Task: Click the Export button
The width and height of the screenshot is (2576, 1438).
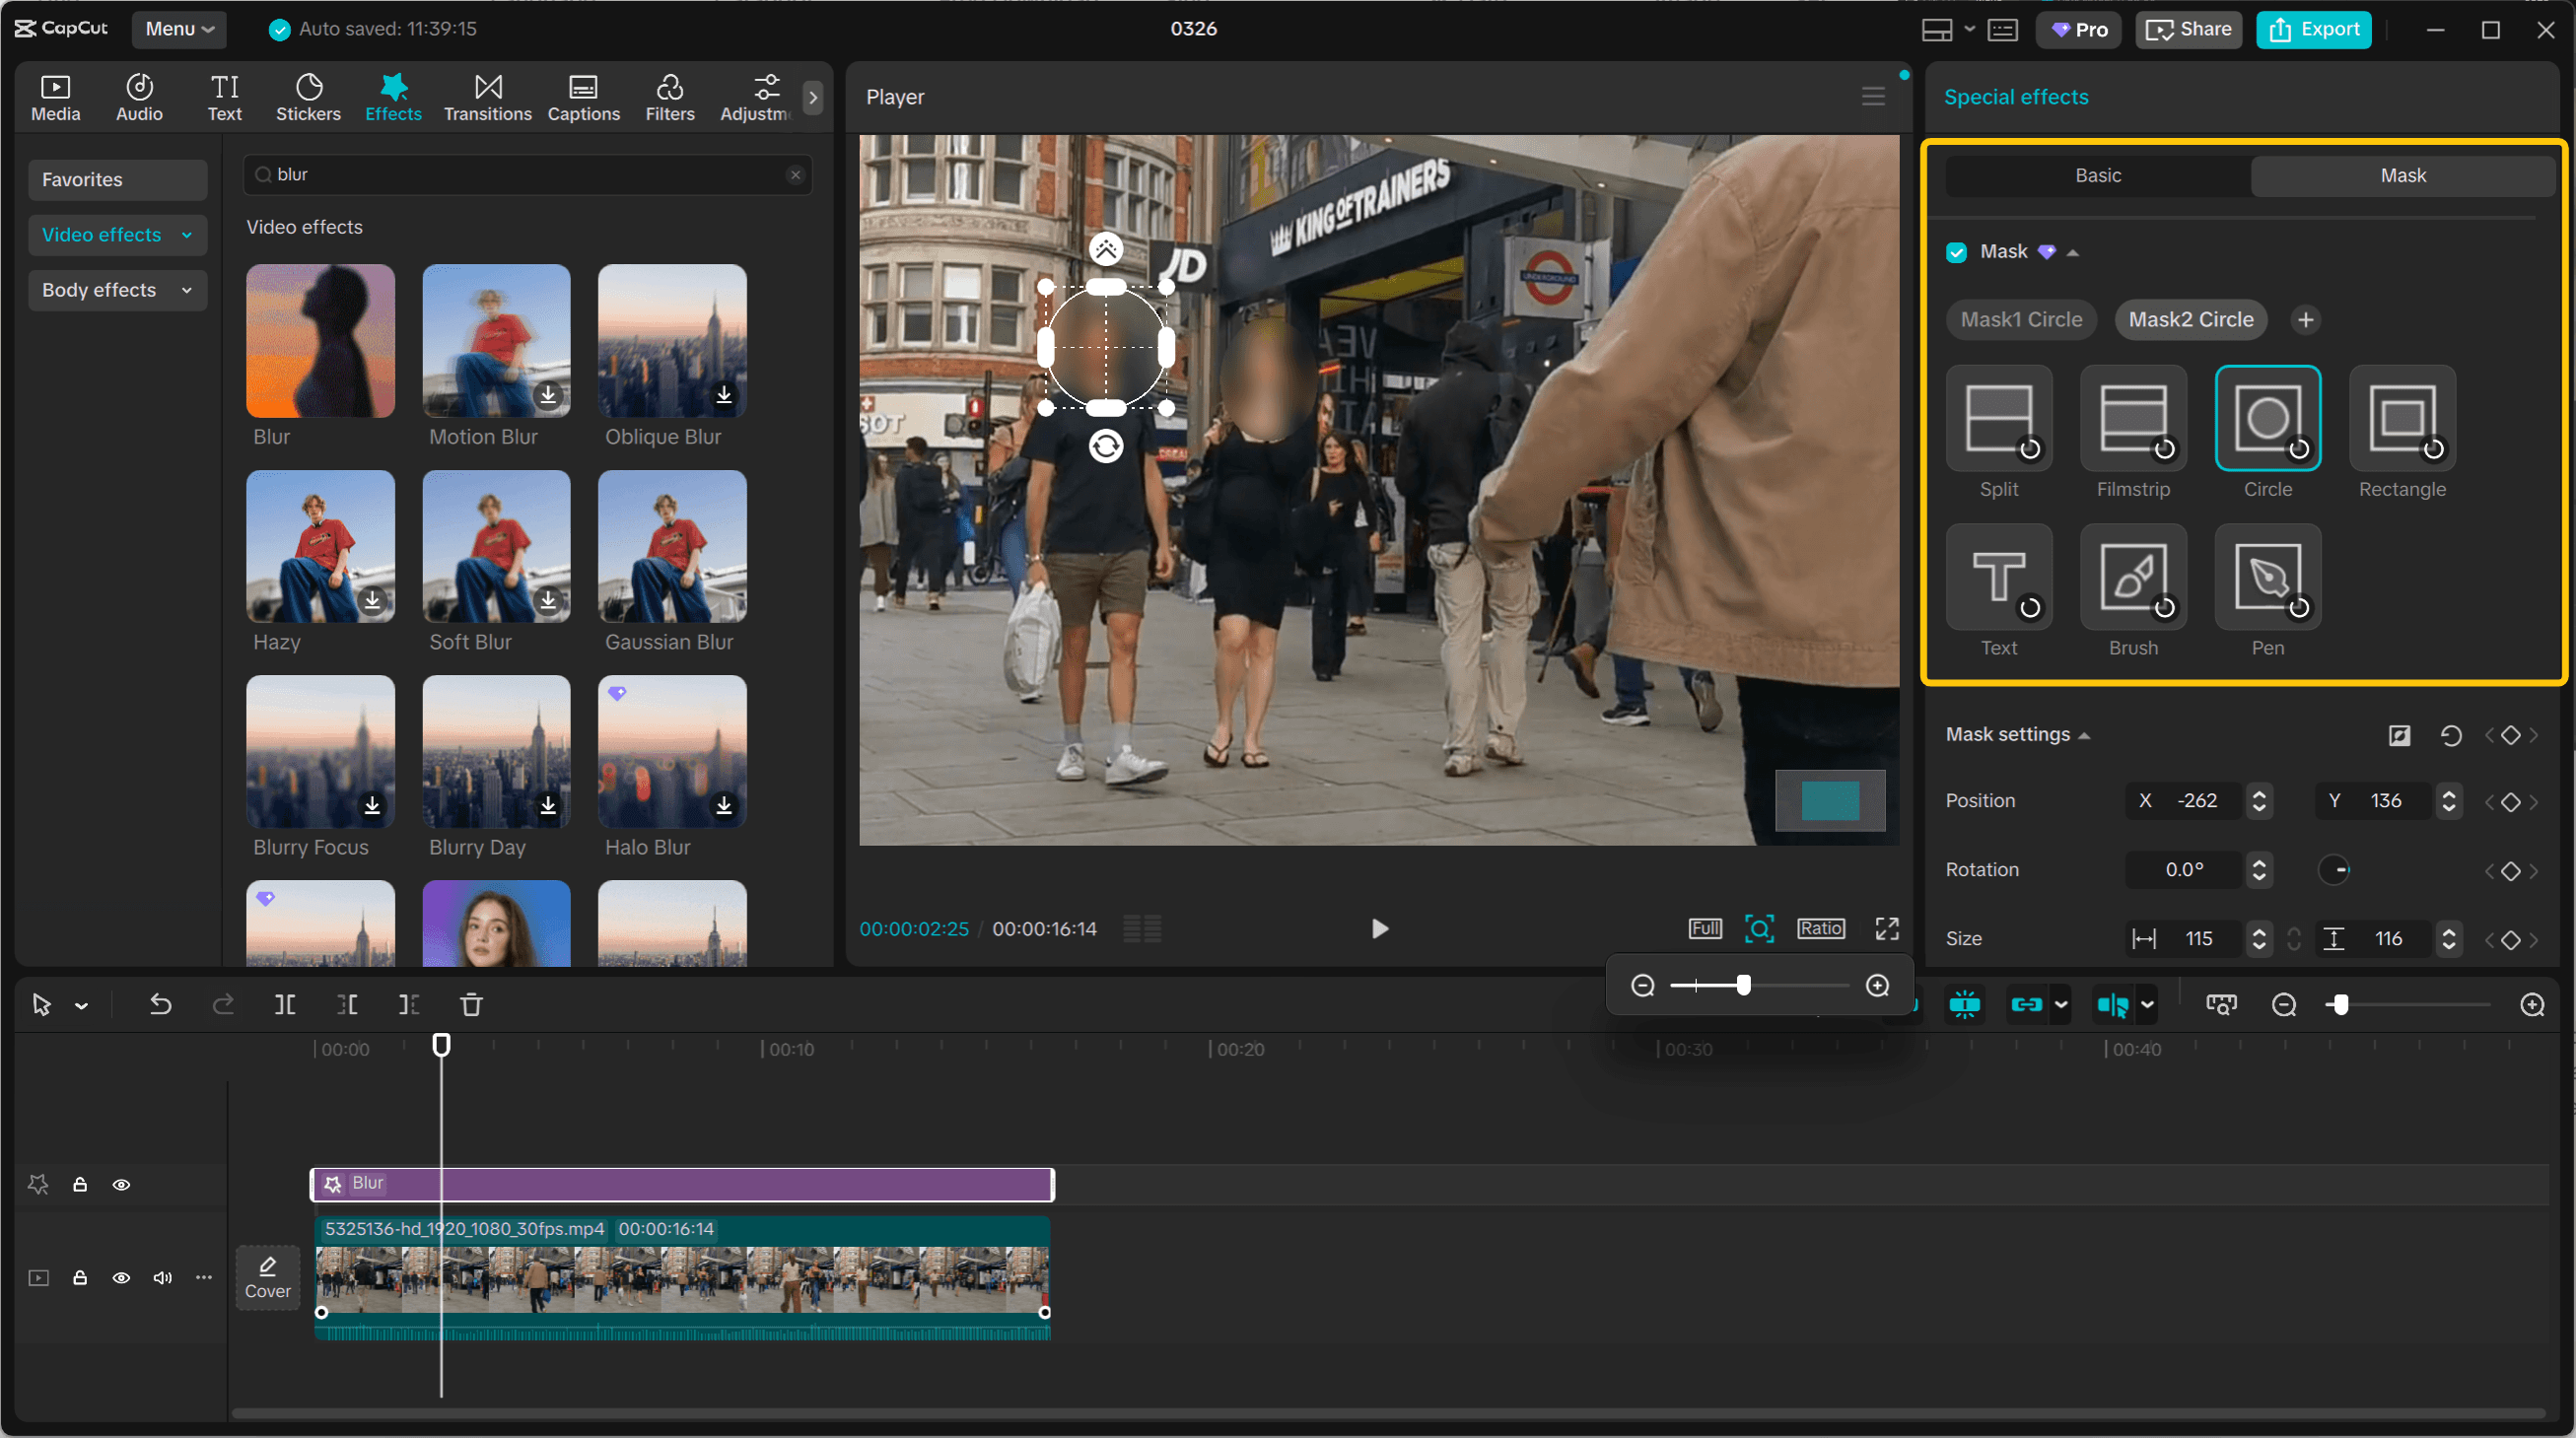Action: (2314, 29)
